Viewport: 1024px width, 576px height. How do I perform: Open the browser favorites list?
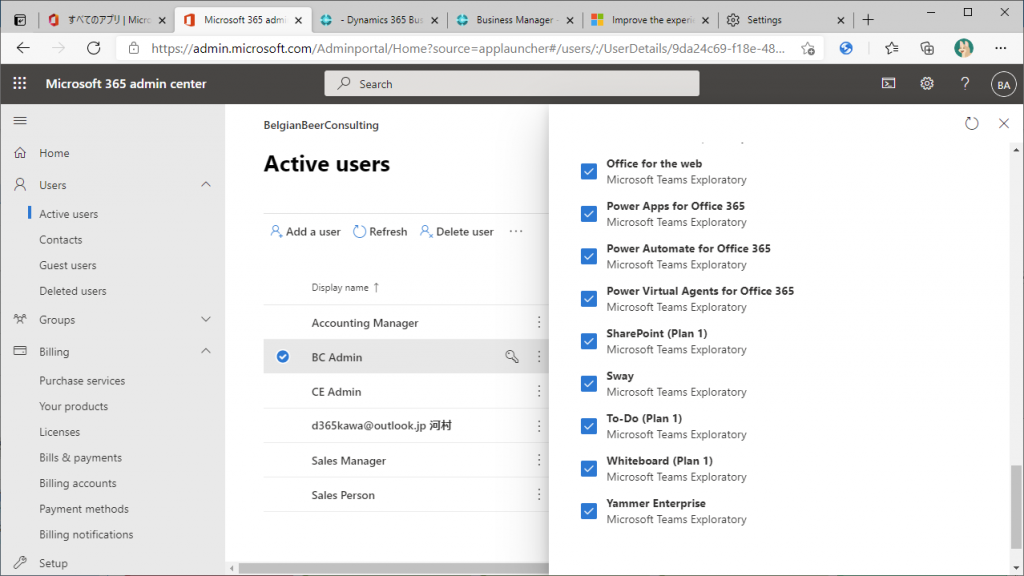tap(891, 48)
